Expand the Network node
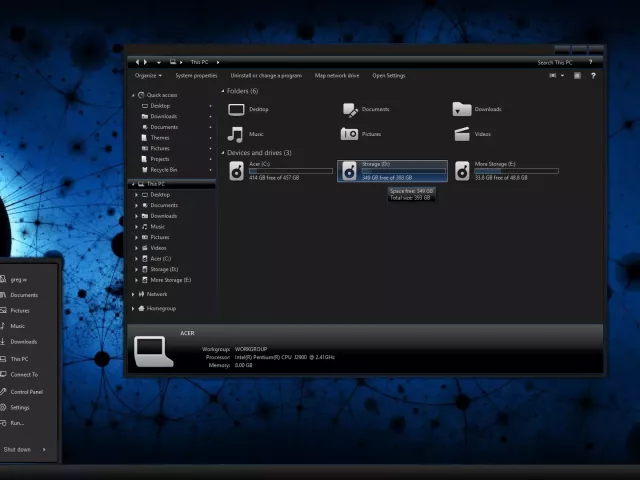Viewport: 640px width, 480px height. coord(133,294)
